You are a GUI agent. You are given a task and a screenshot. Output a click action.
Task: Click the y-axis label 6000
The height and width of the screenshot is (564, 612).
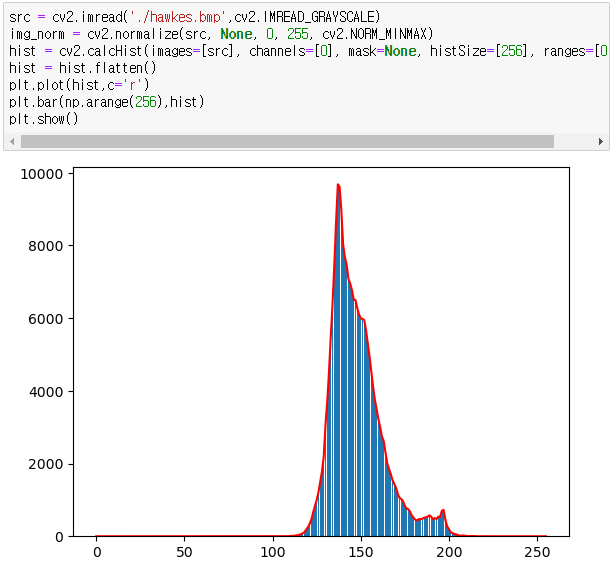click(x=46, y=319)
